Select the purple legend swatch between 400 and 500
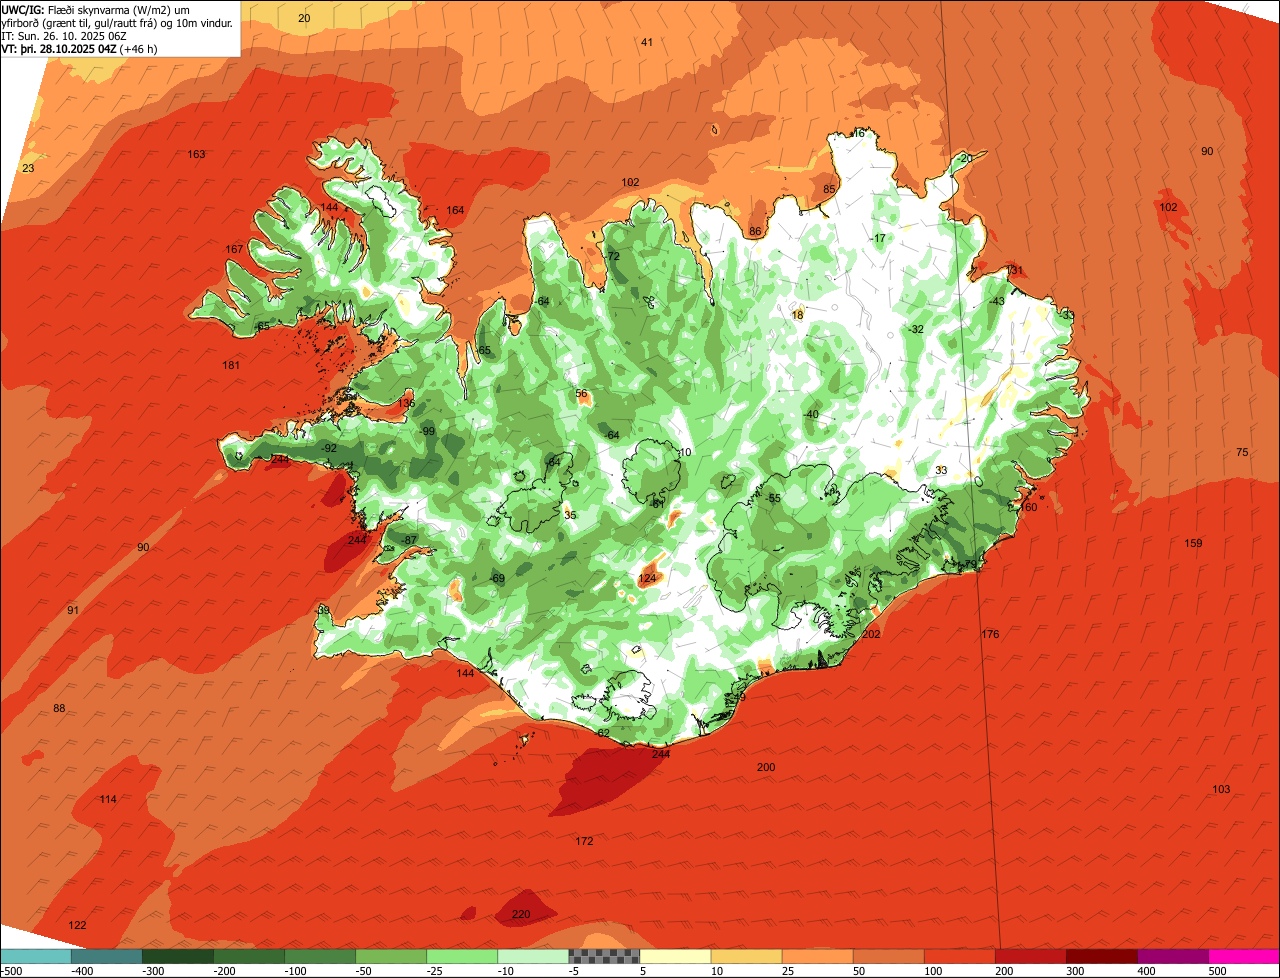Image resolution: width=1280 pixels, height=978 pixels. (x=1173, y=957)
